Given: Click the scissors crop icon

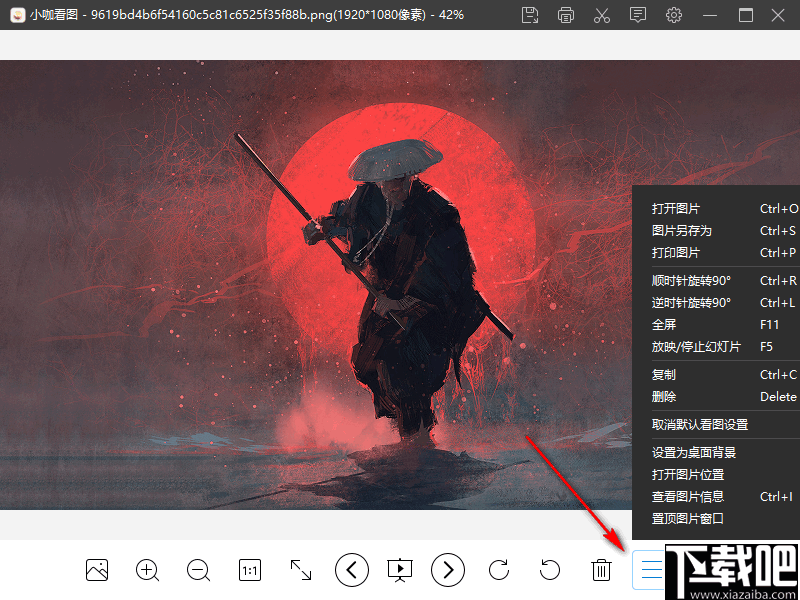Looking at the screenshot, I should coord(602,15).
